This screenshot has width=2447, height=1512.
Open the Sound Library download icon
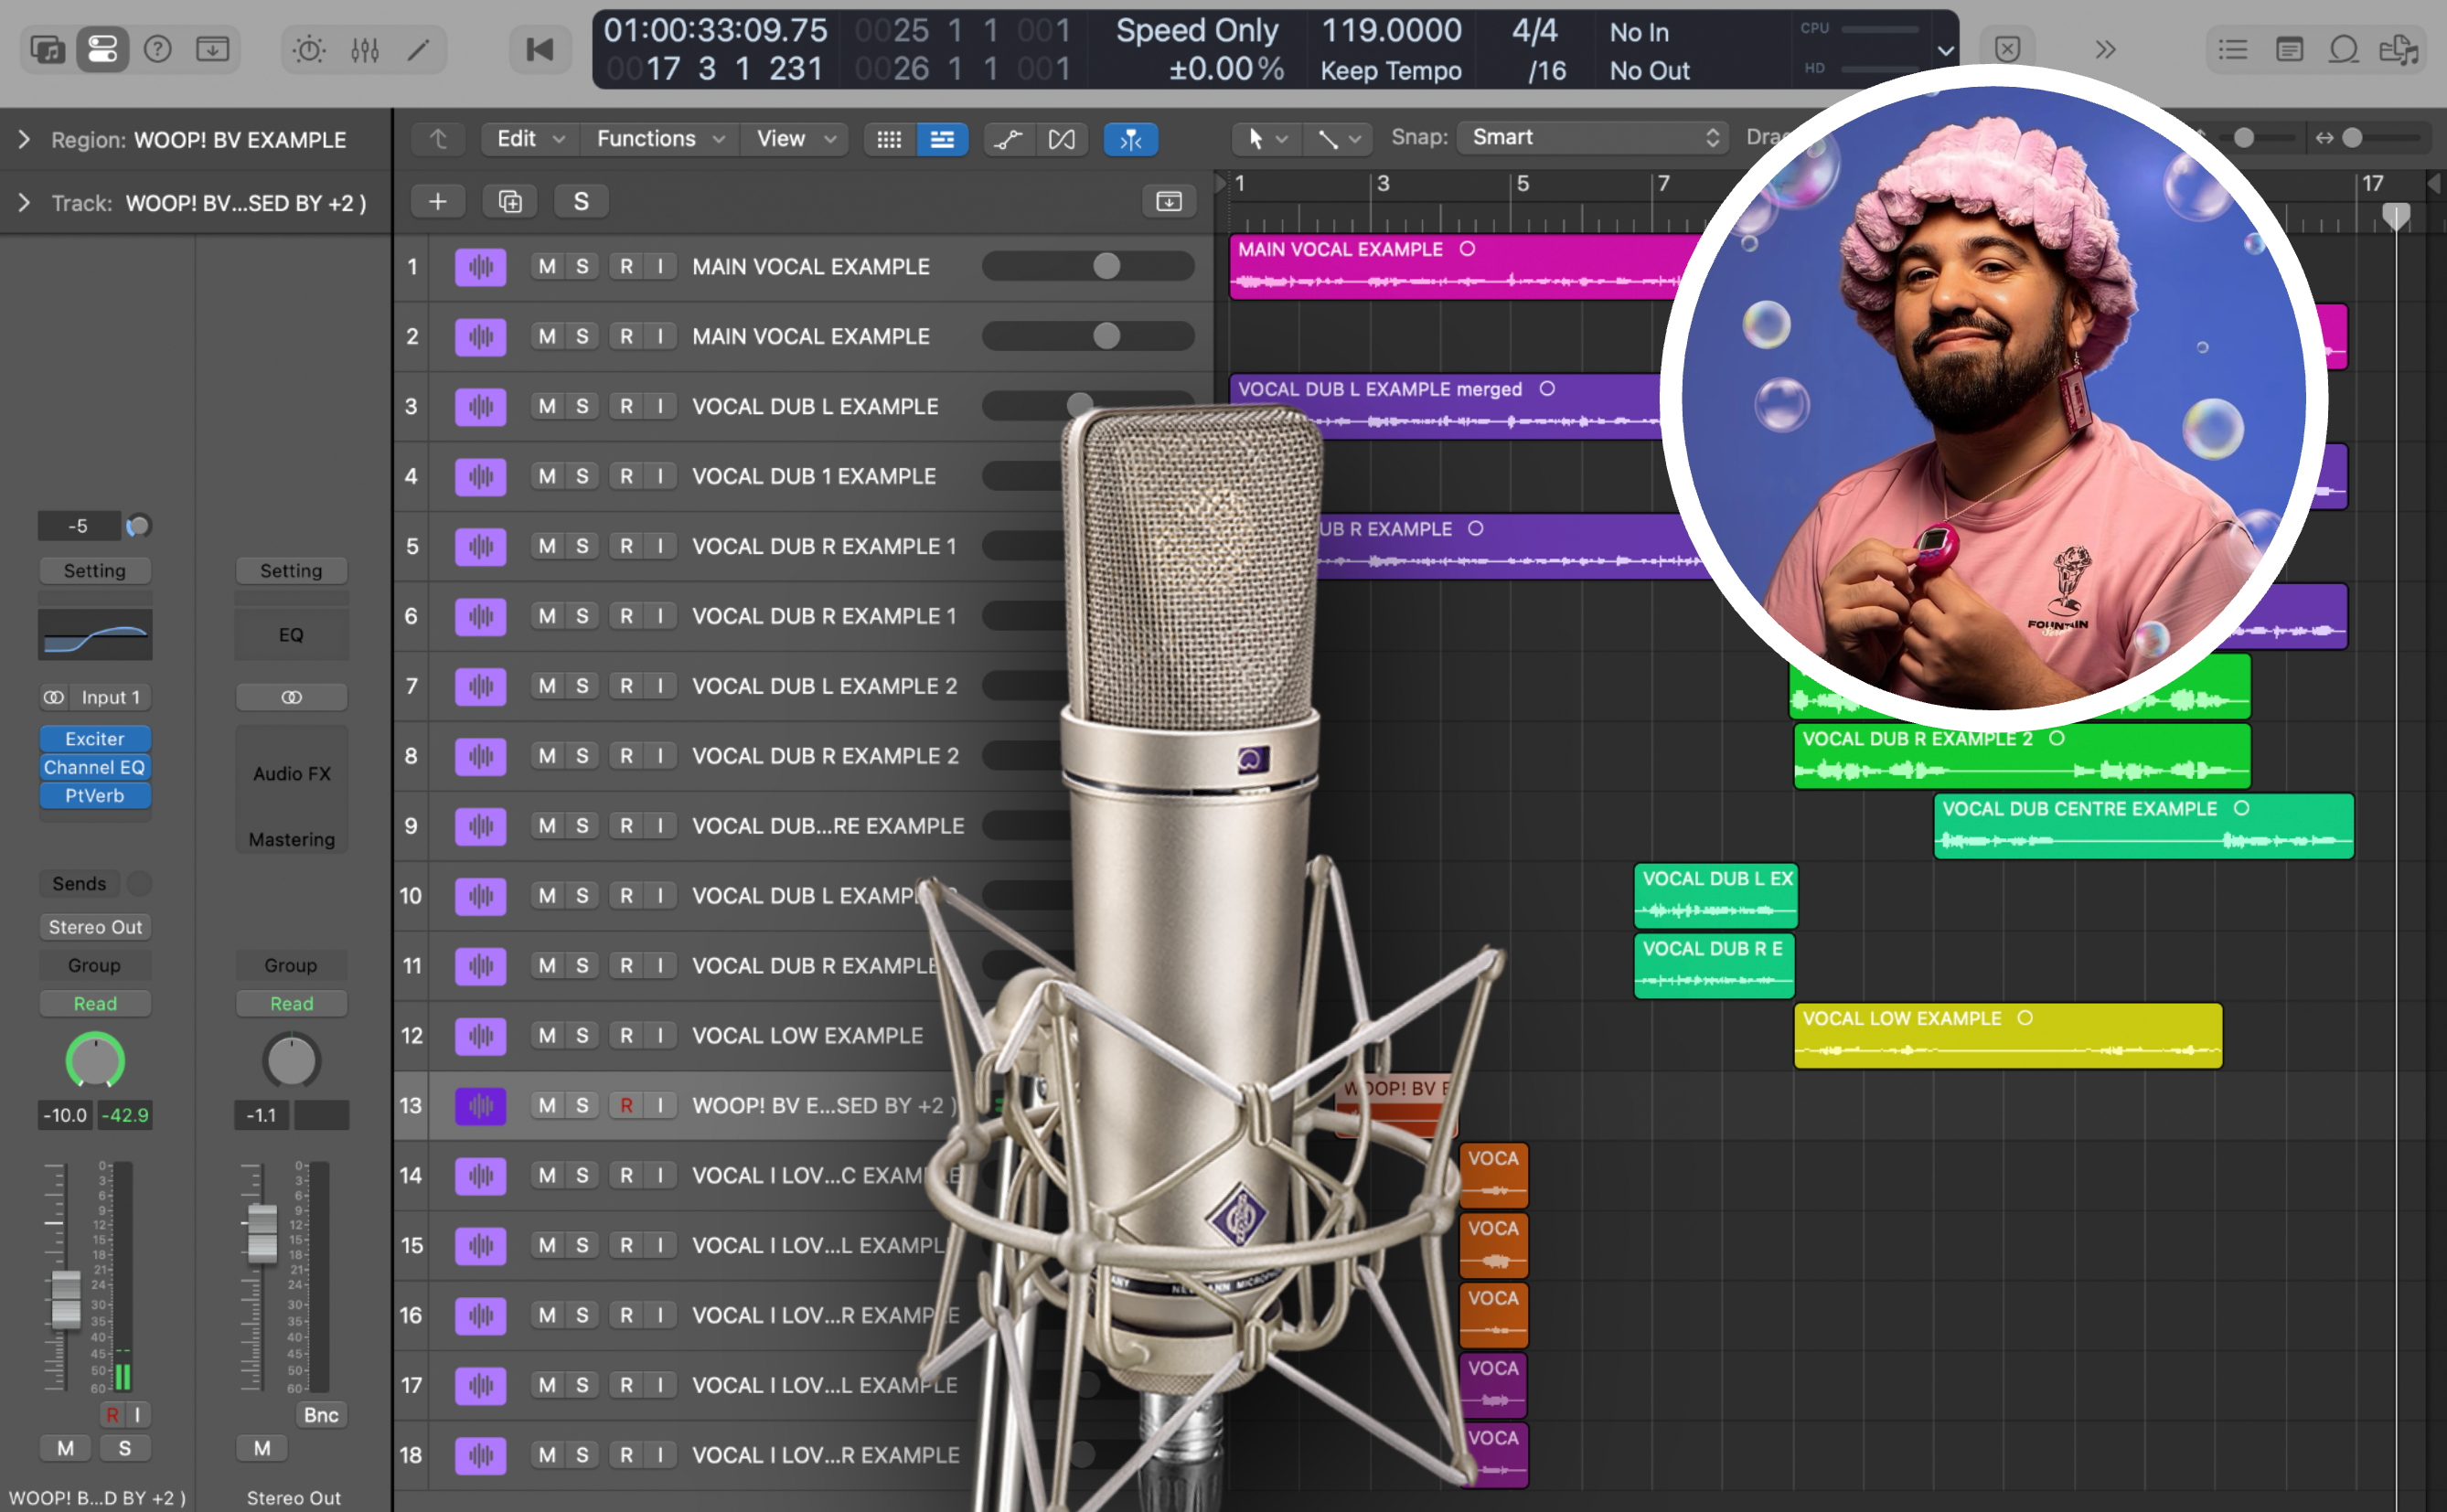point(211,48)
